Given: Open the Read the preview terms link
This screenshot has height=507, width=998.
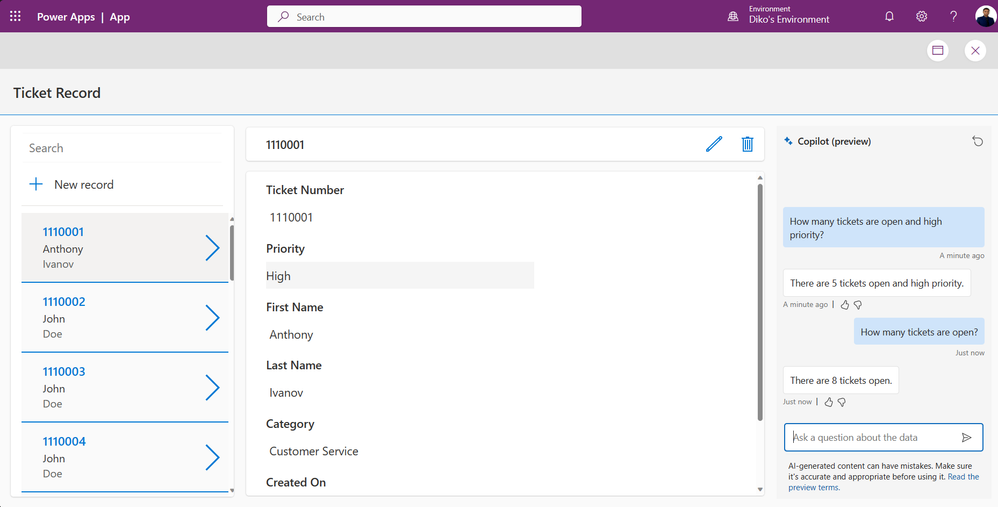Looking at the screenshot, I should click(x=960, y=477).
